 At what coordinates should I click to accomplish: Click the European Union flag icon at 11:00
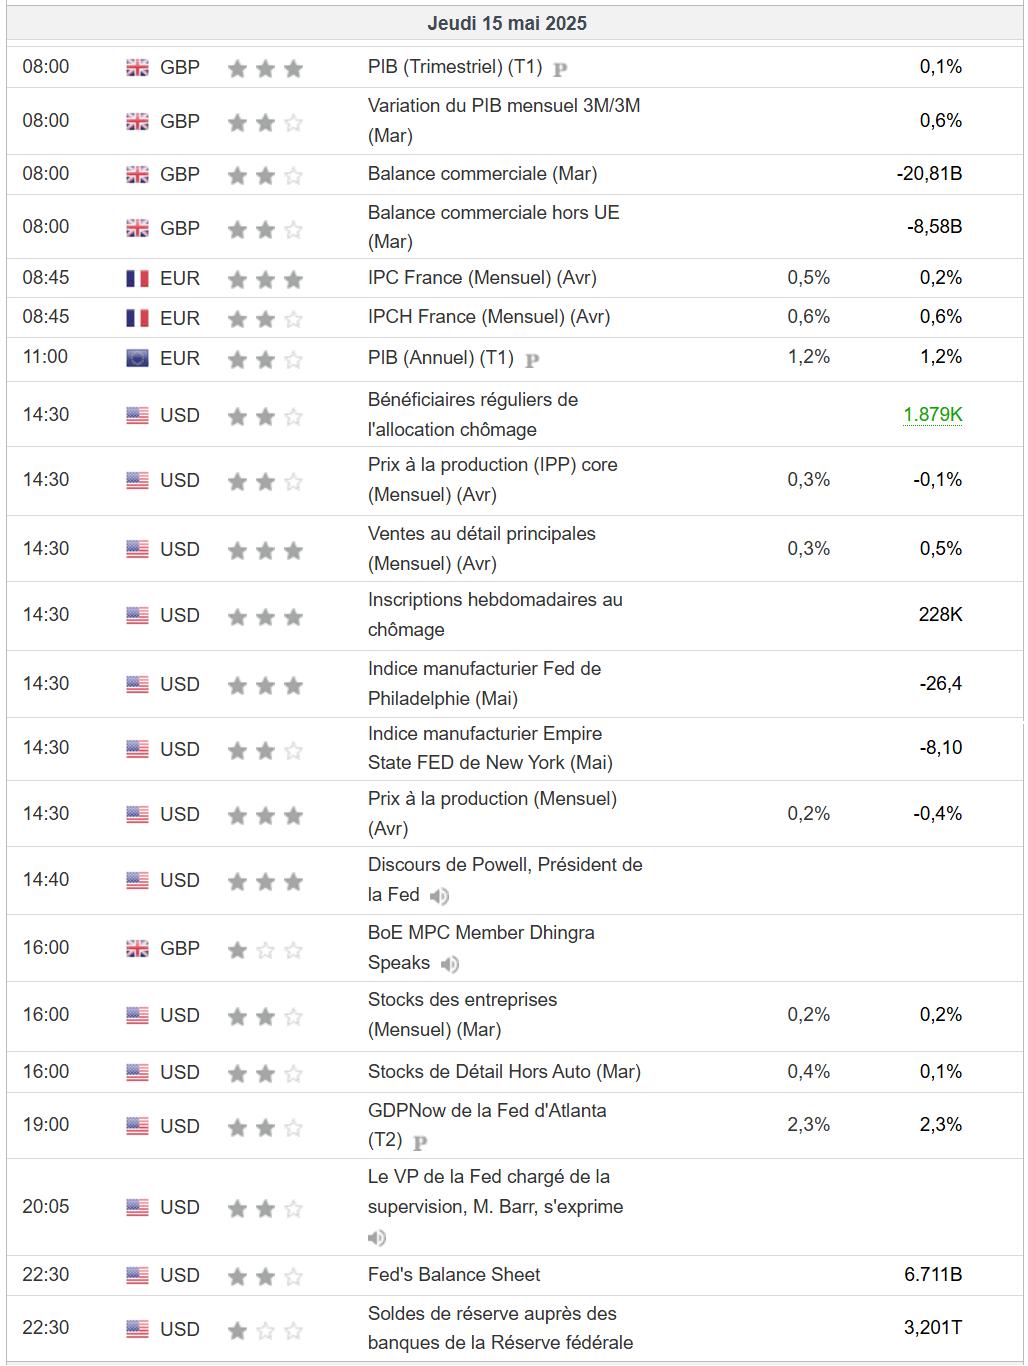[x=137, y=358]
